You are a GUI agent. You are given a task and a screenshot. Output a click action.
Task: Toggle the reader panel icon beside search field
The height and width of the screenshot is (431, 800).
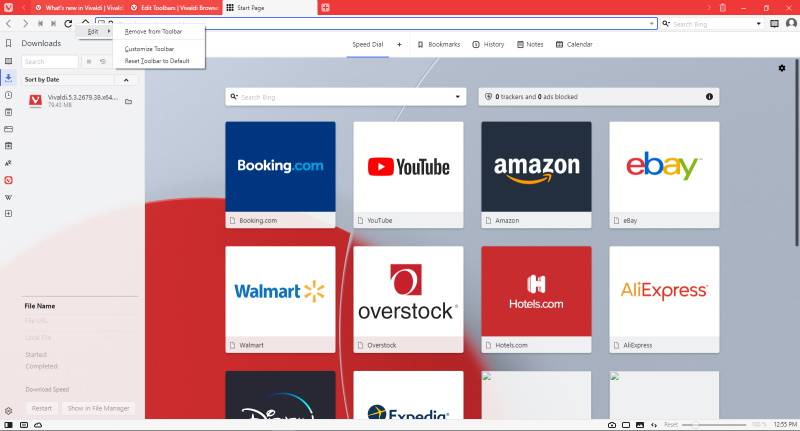tap(774, 23)
